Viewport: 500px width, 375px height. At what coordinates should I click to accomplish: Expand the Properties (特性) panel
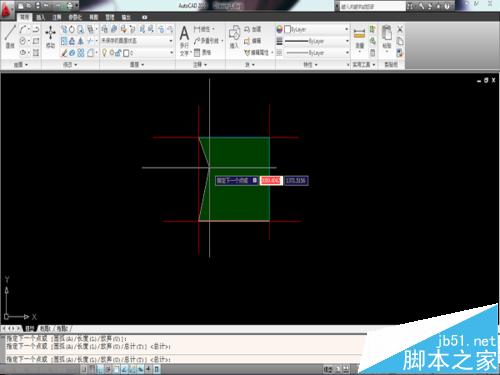click(x=310, y=64)
